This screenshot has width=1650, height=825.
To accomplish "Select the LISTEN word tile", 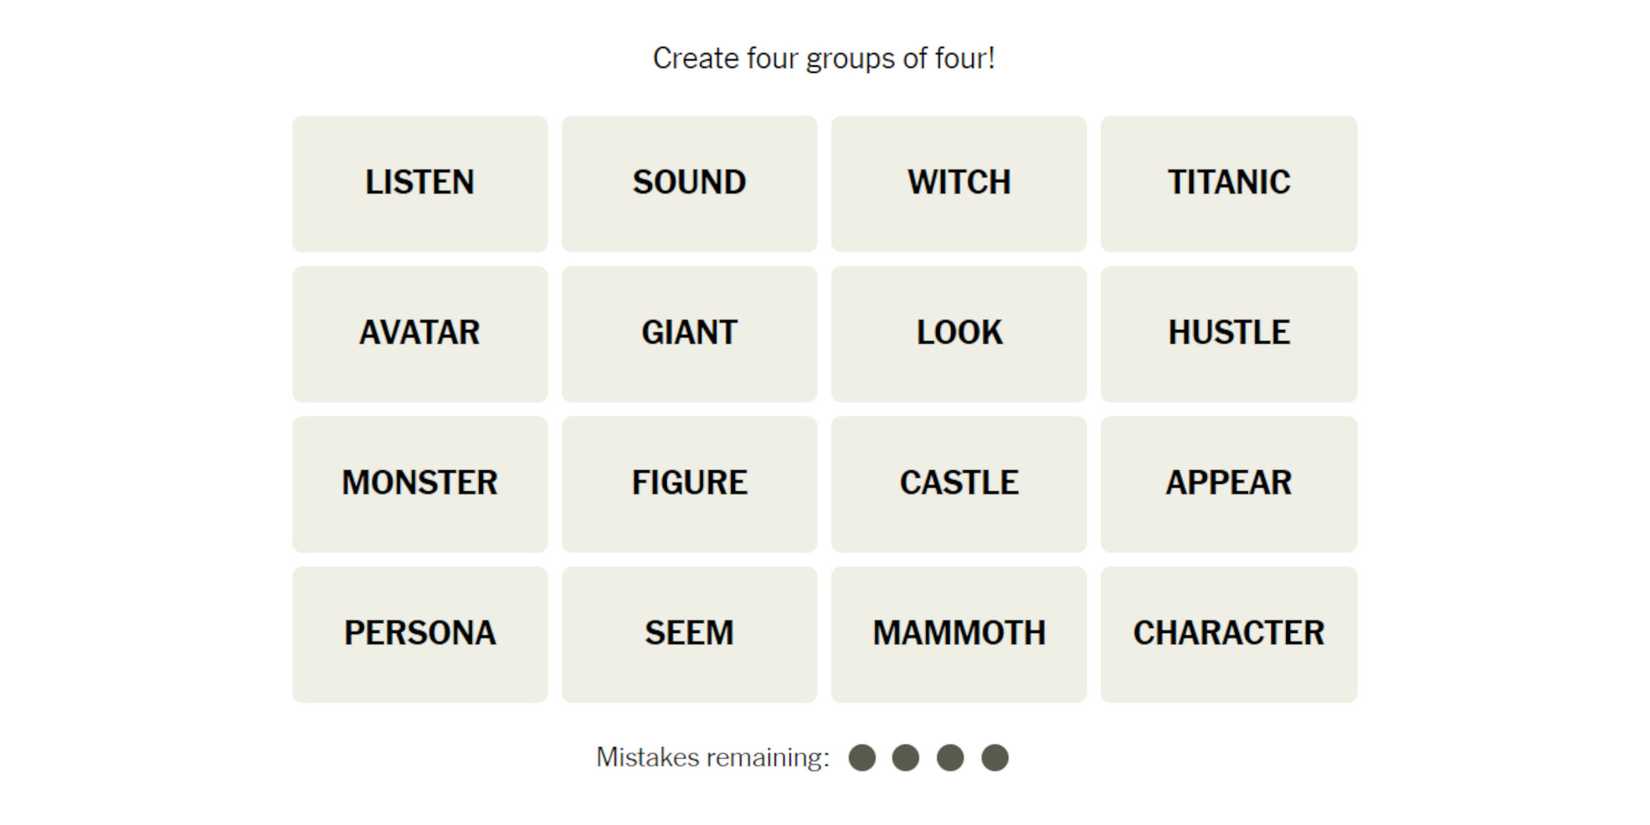I will point(420,183).
